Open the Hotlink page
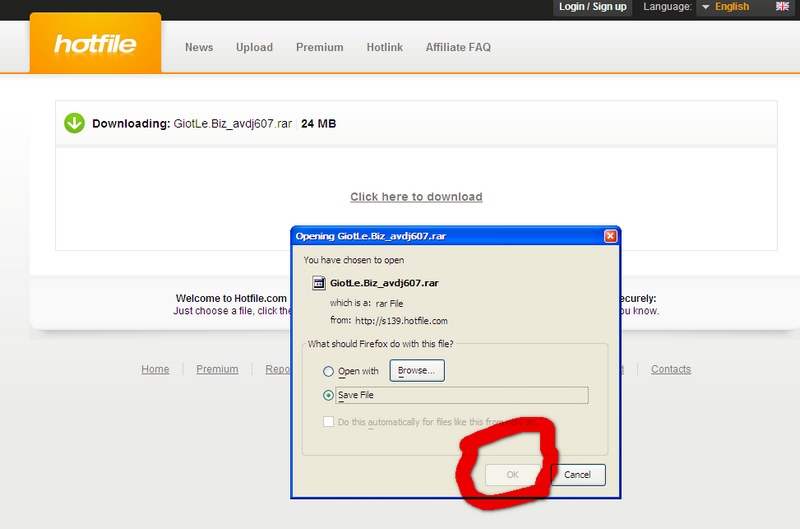 pos(385,47)
